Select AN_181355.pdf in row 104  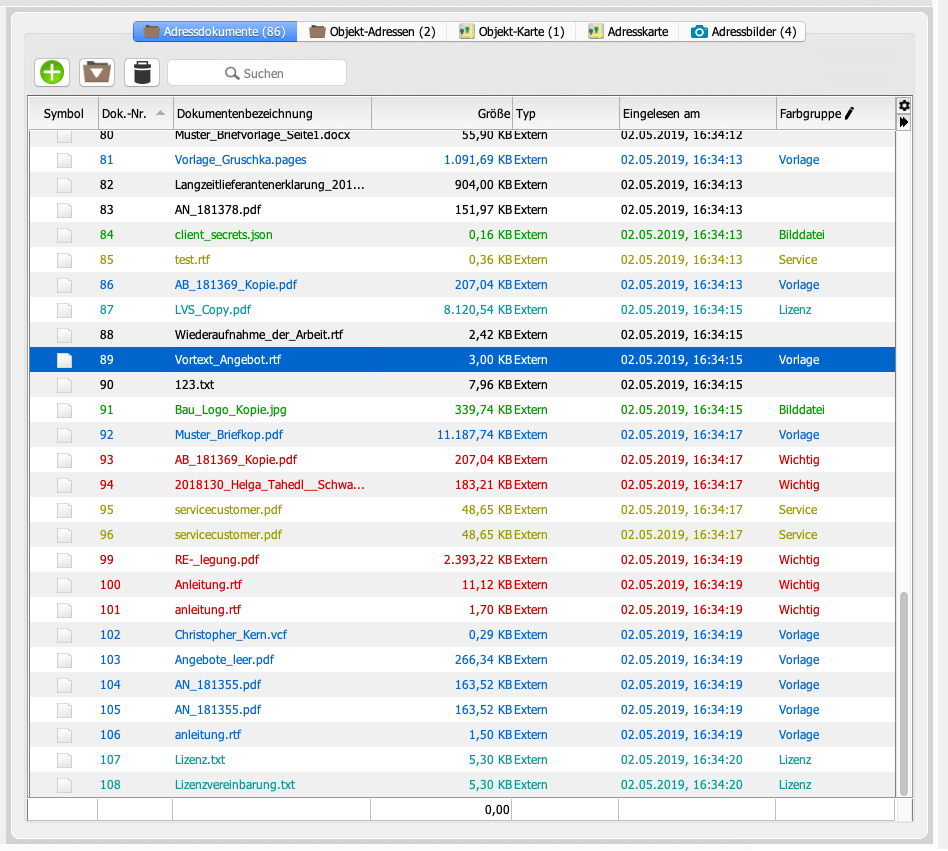[218, 685]
